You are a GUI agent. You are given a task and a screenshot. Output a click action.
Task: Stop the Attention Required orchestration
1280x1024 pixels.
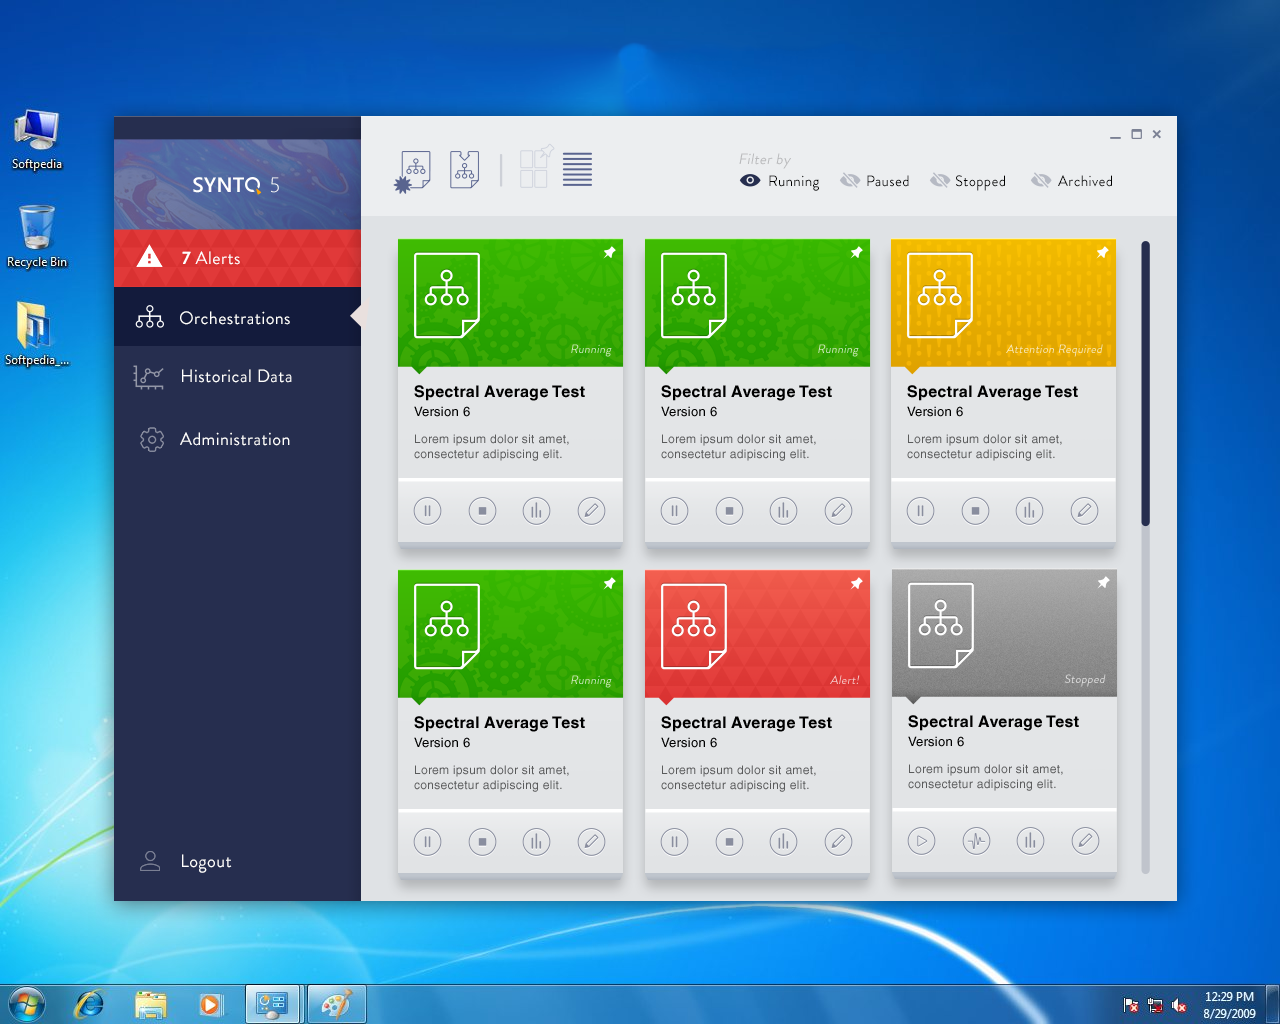(975, 511)
